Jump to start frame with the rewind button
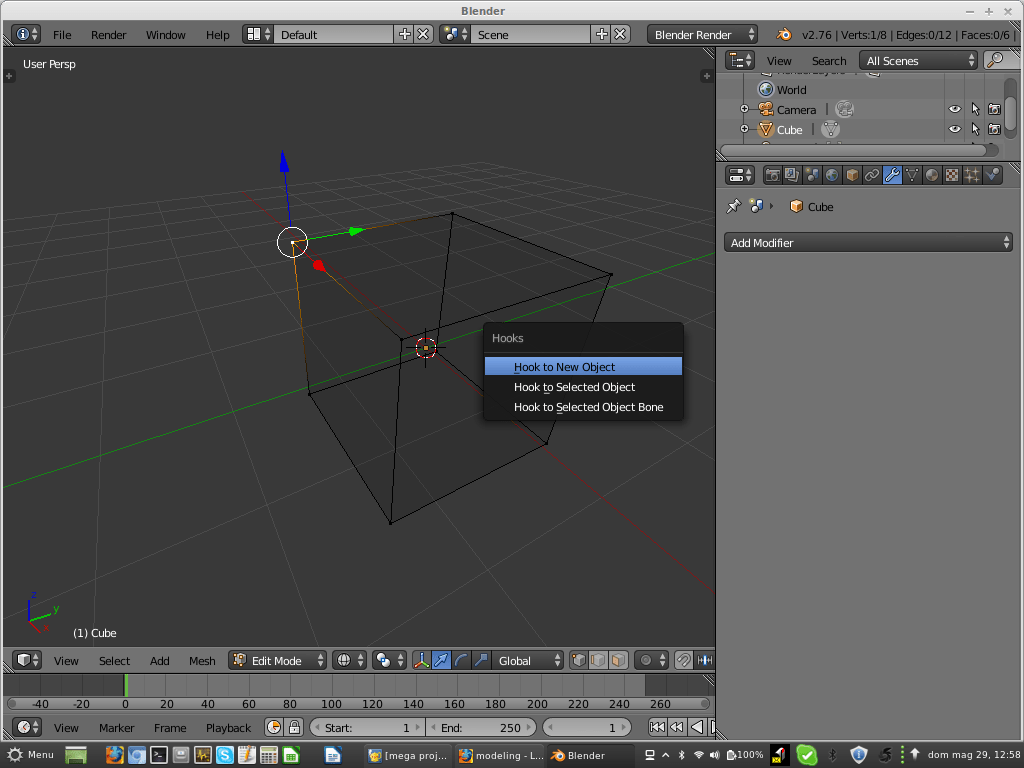This screenshot has width=1024, height=768. click(x=657, y=727)
